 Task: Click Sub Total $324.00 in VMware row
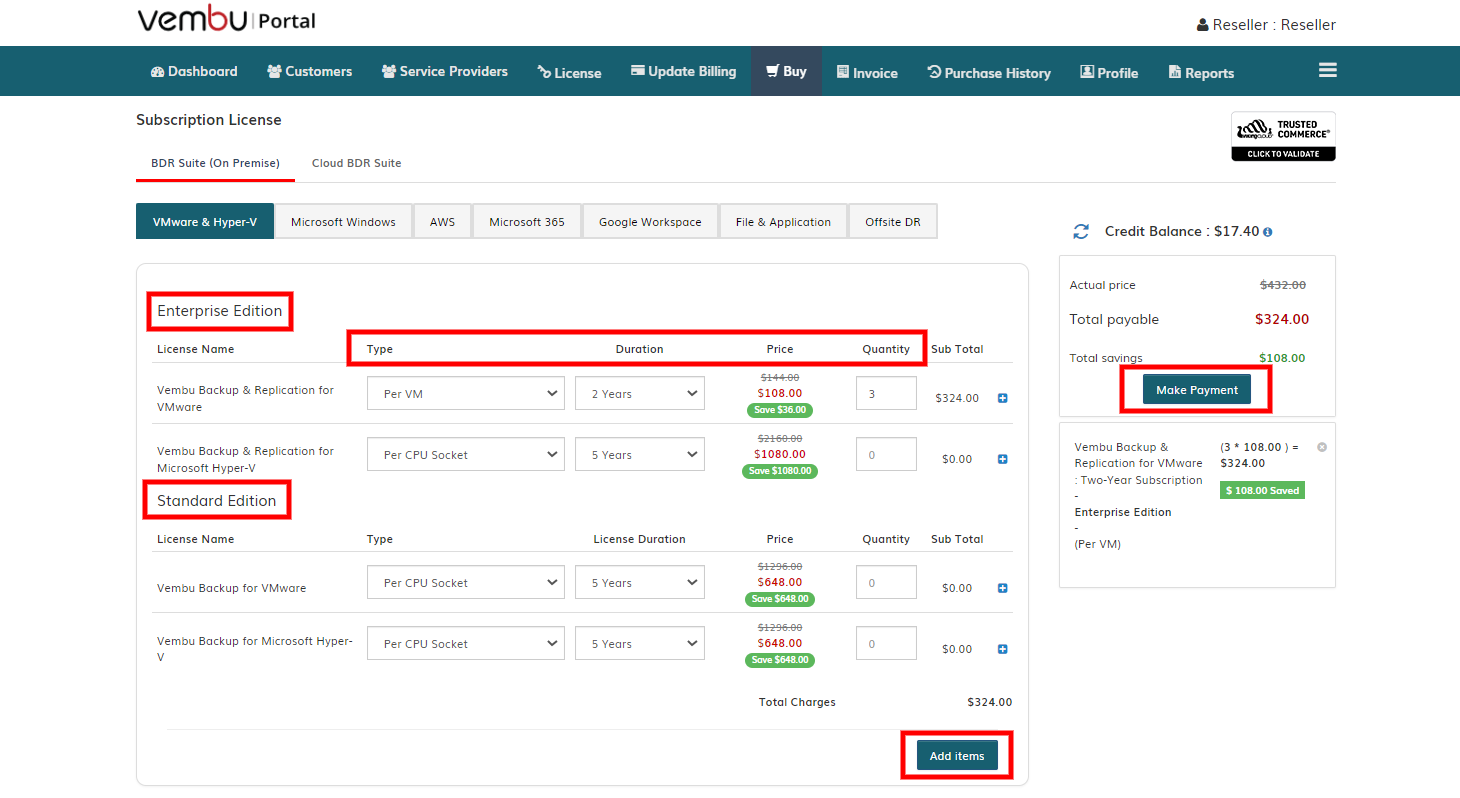(957, 398)
